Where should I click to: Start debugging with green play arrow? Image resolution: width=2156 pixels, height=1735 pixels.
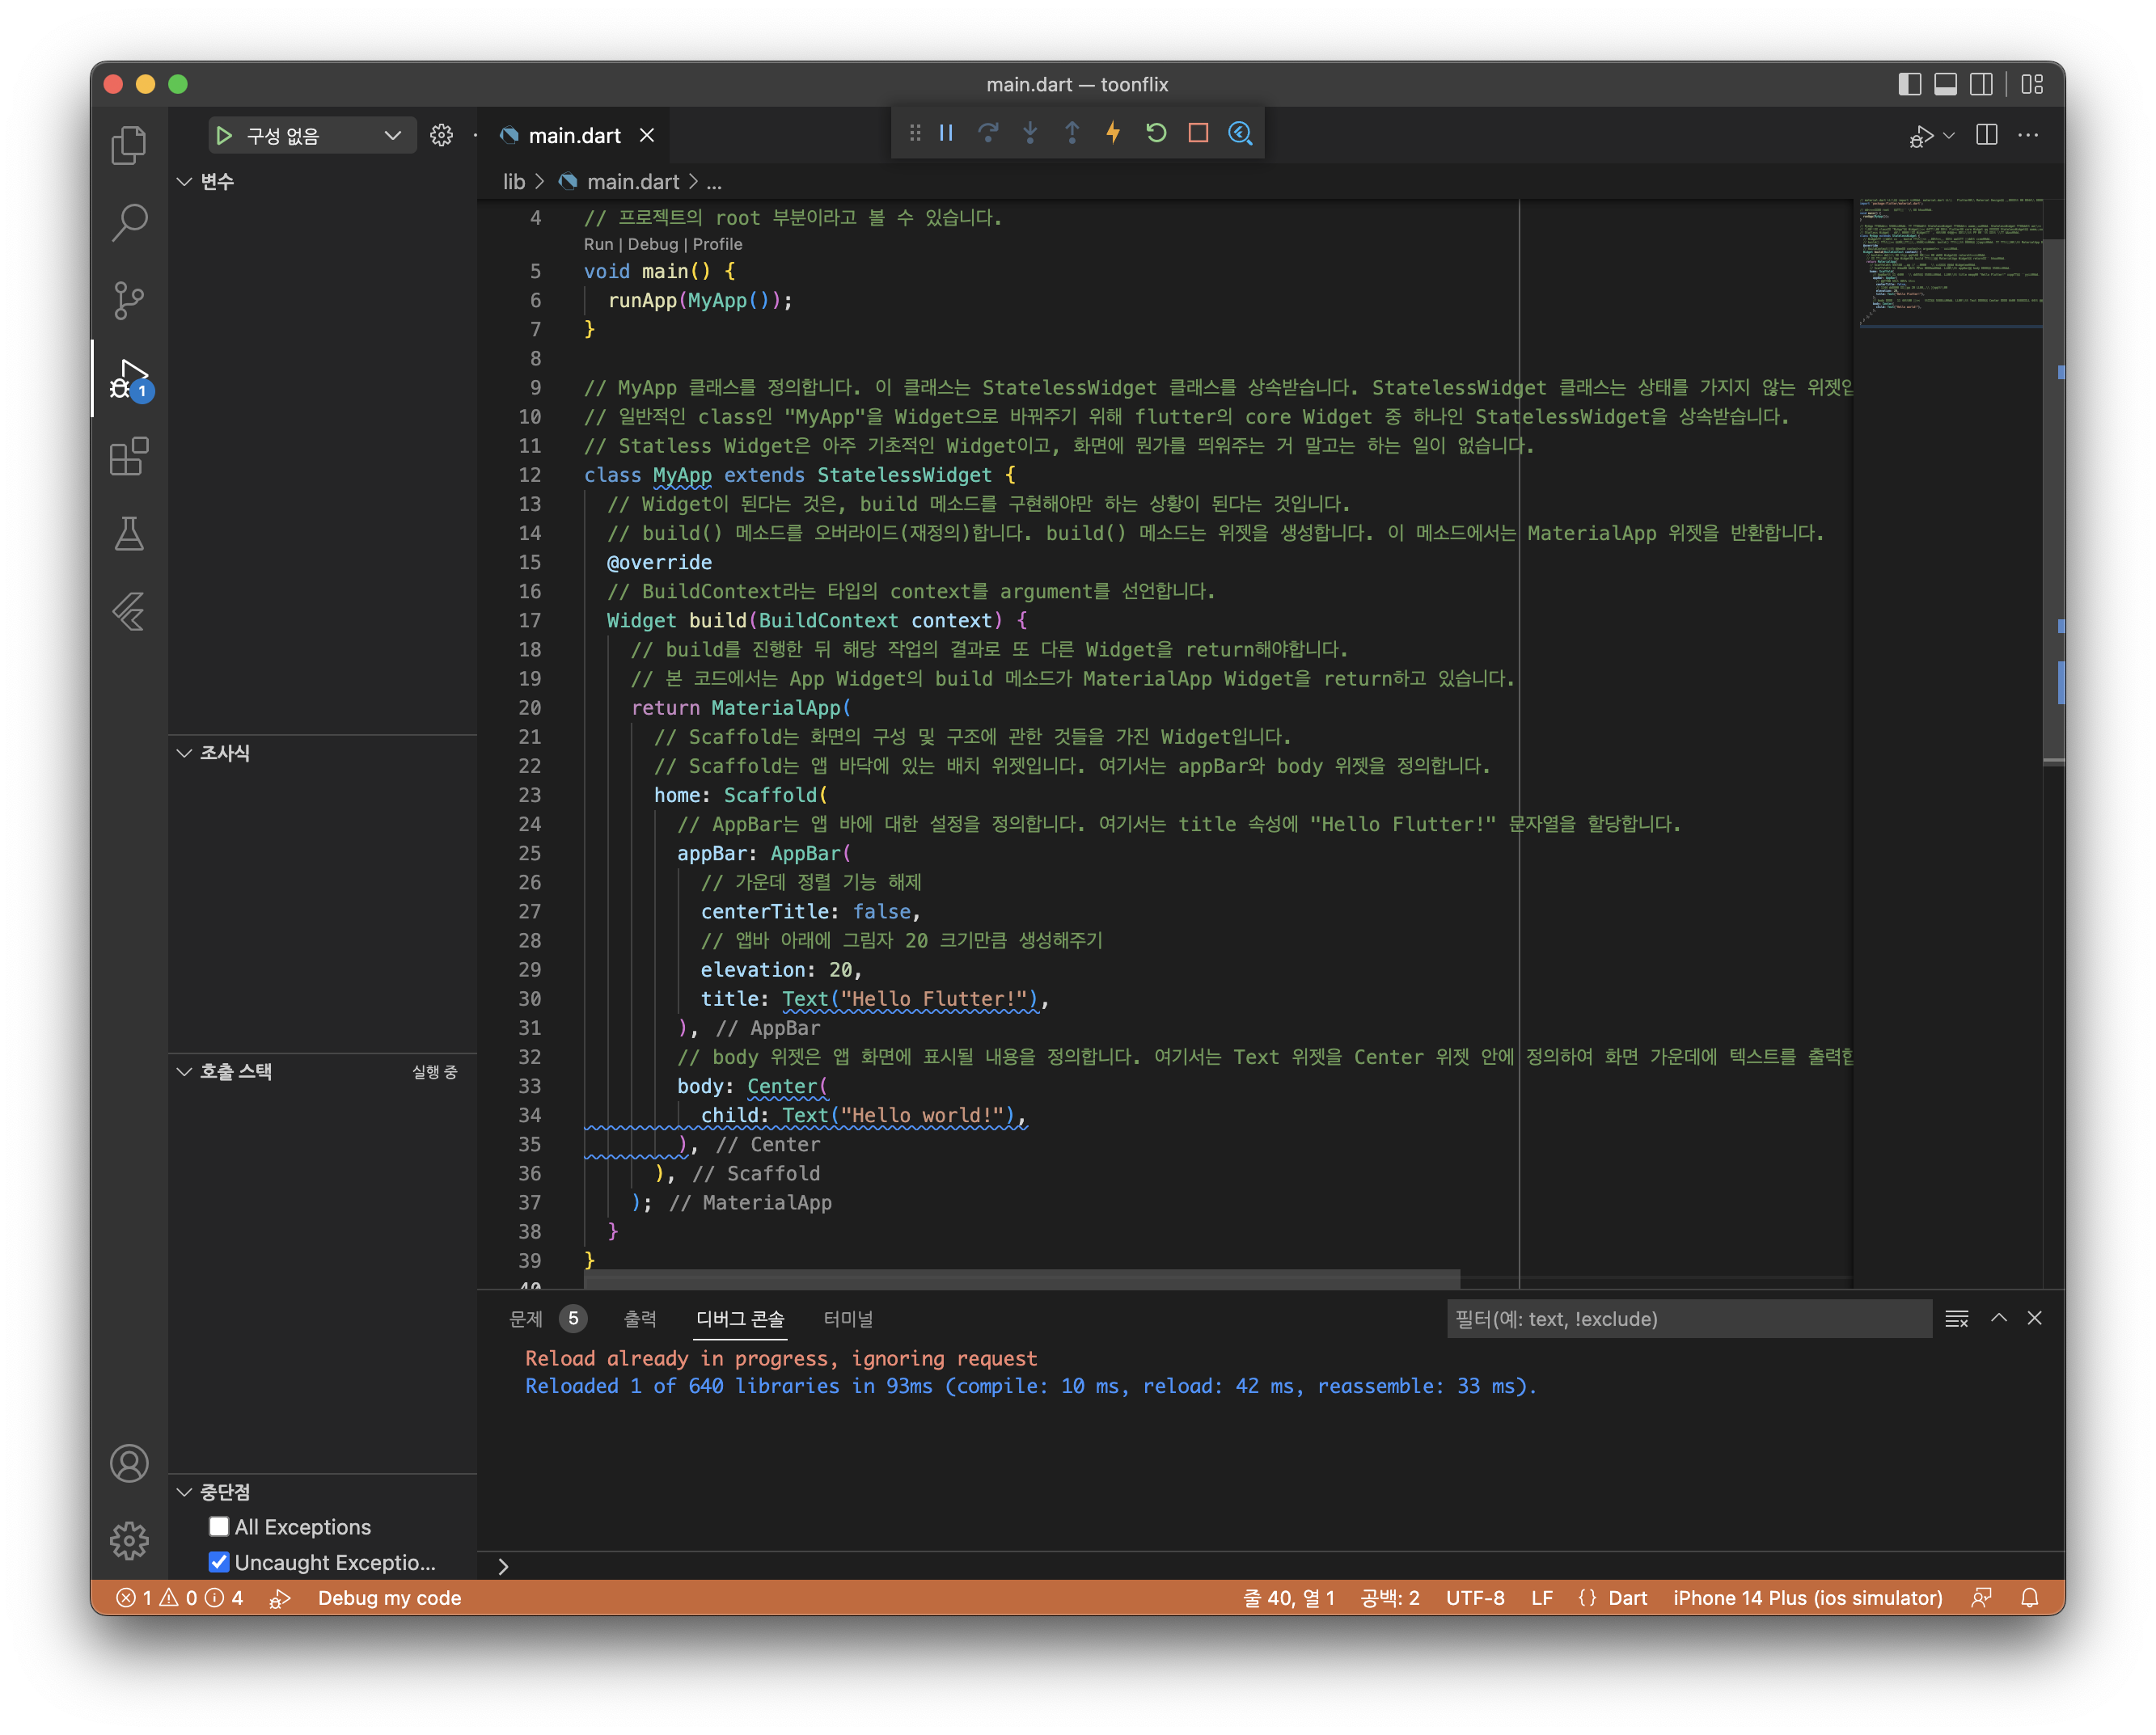pyautogui.click(x=224, y=135)
